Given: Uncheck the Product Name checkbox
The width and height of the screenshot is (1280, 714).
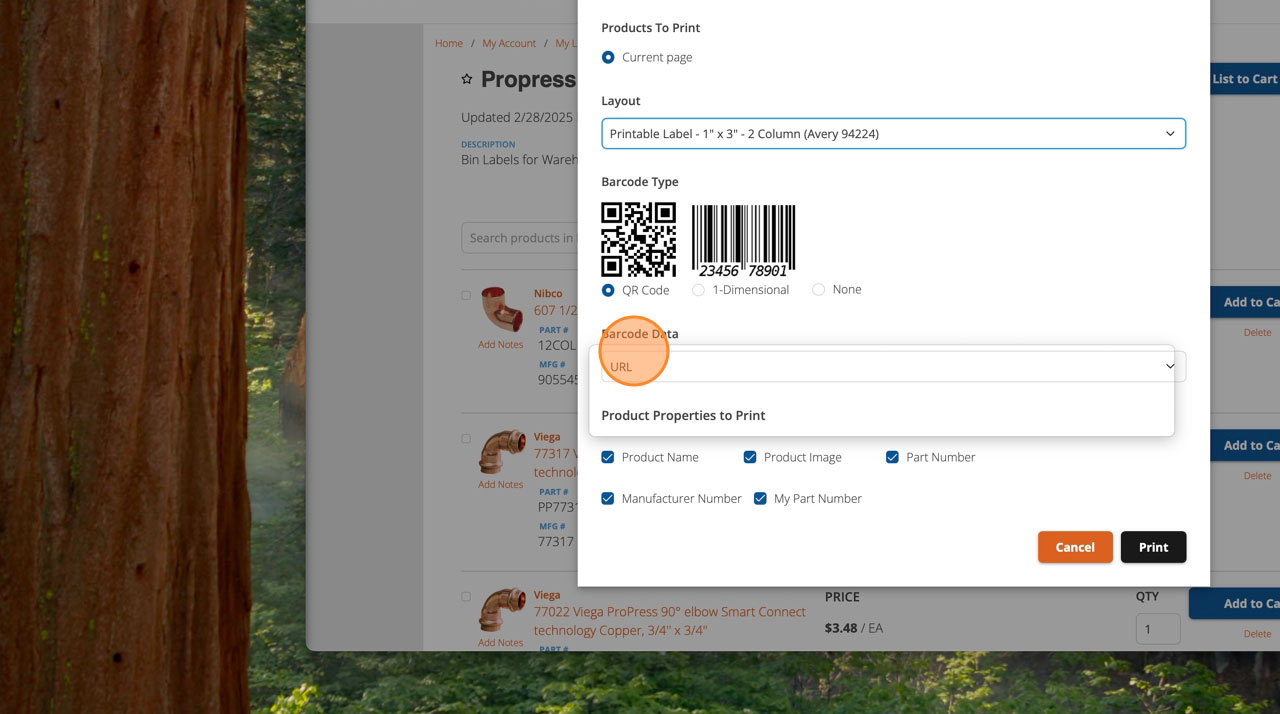Looking at the screenshot, I should click(608, 457).
